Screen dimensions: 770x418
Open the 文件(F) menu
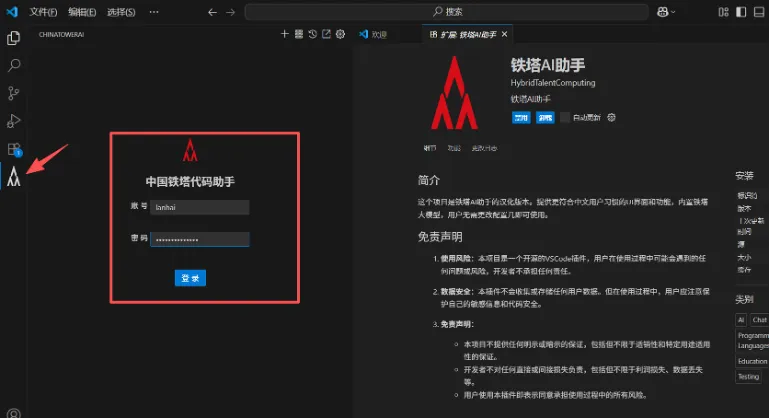[x=43, y=12]
